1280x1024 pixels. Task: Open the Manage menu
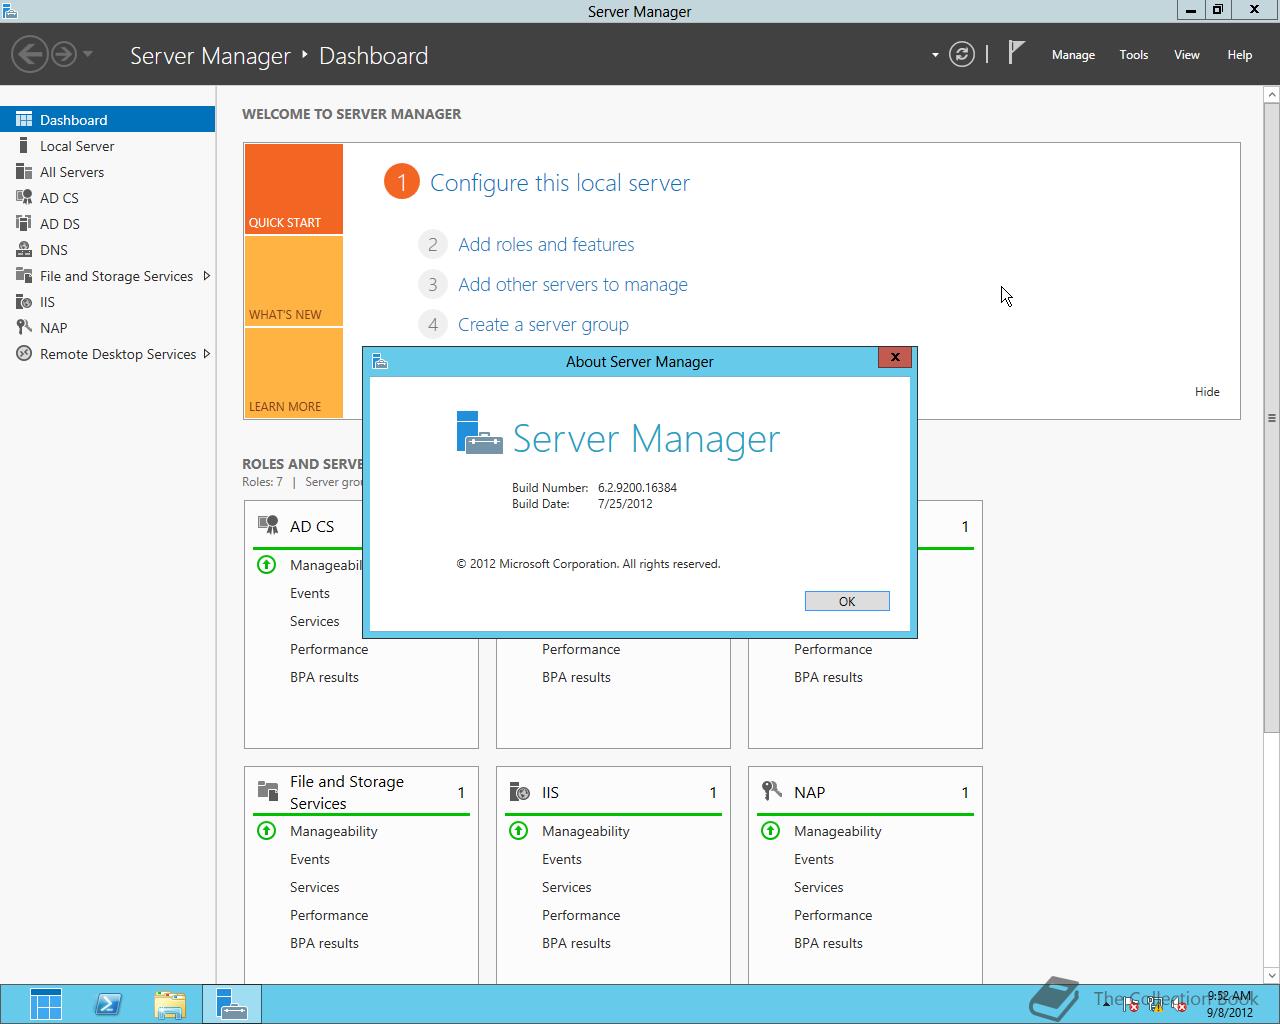1073,55
